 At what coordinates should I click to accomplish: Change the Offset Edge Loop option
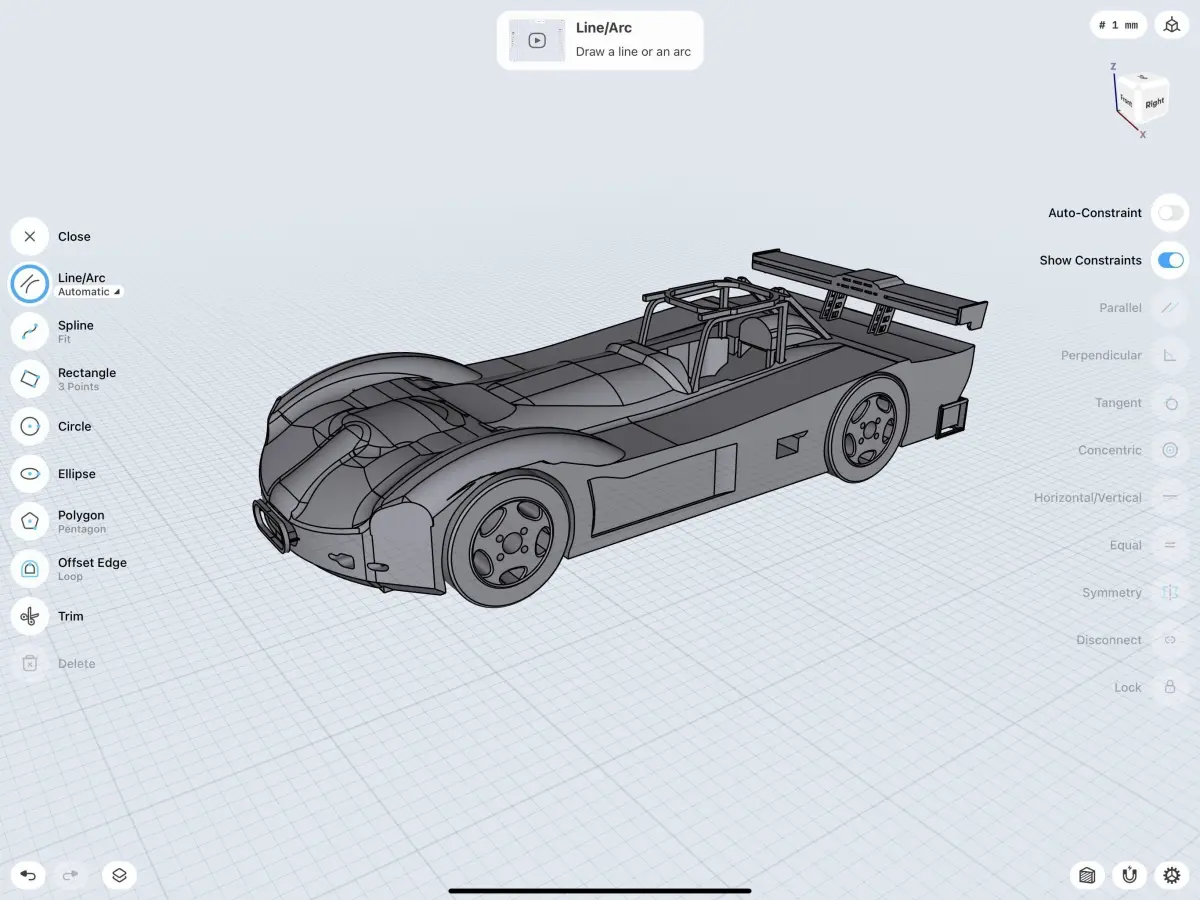pyautogui.click(x=70, y=577)
